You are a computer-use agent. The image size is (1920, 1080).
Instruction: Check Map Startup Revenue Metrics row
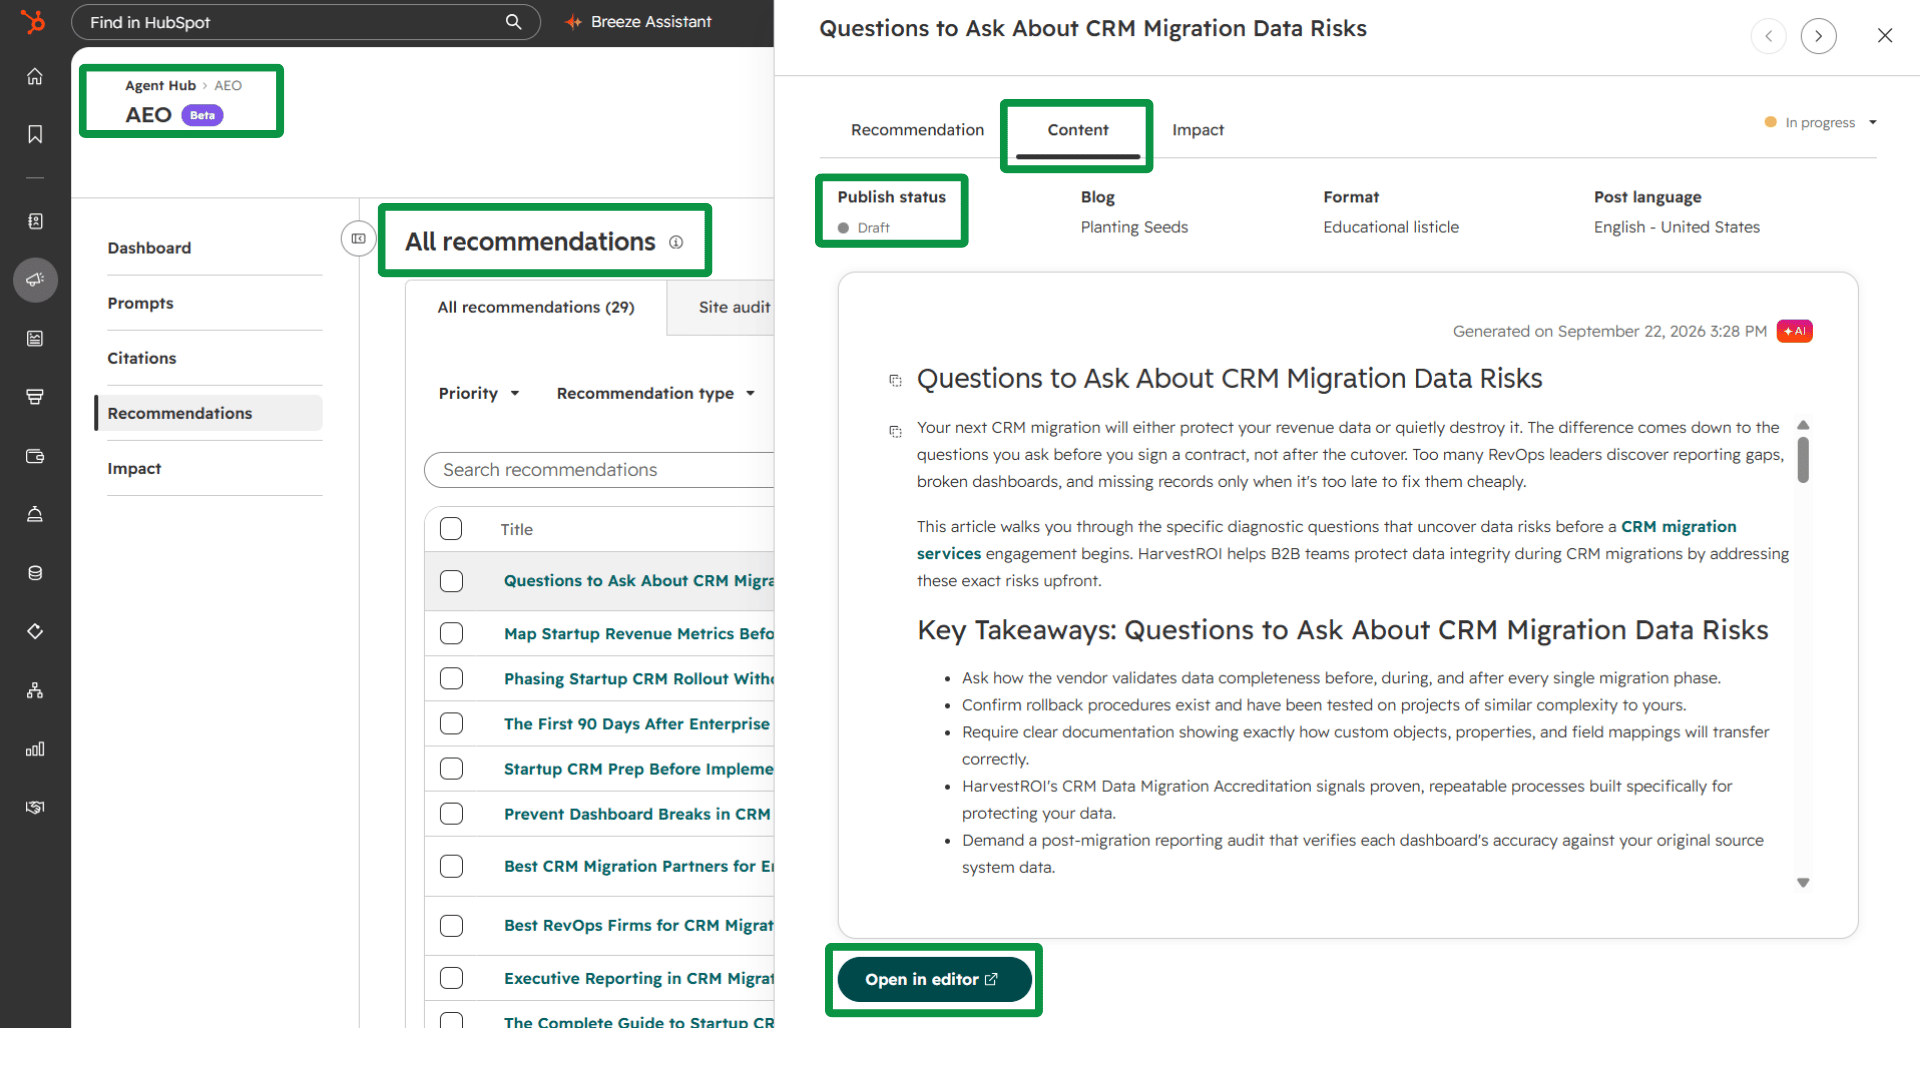point(451,633)
